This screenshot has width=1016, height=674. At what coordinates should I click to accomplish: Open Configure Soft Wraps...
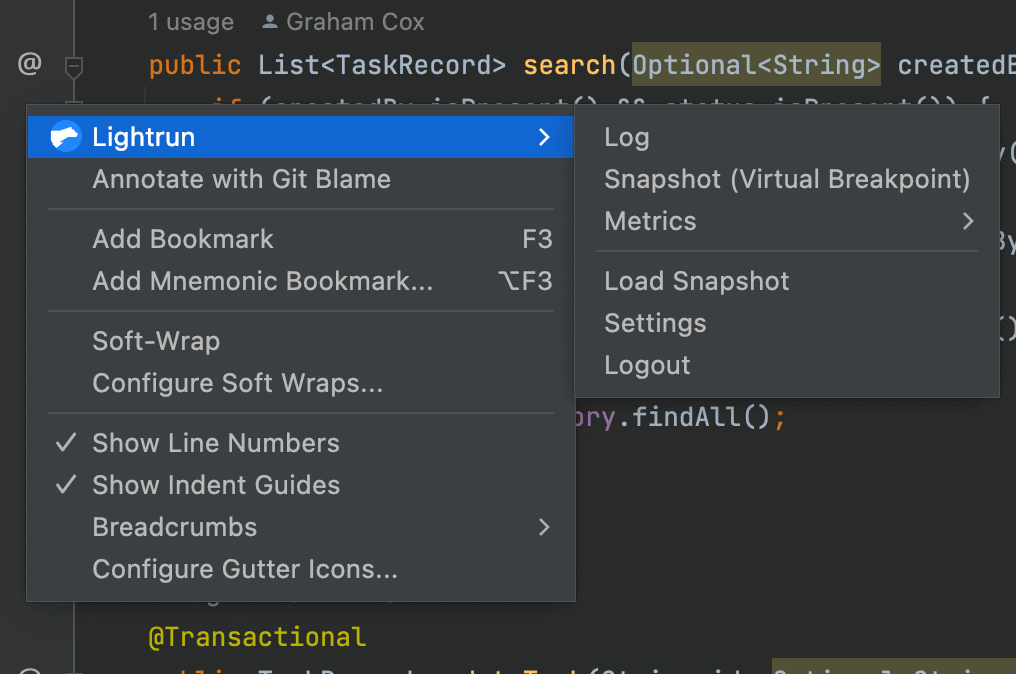301,383
